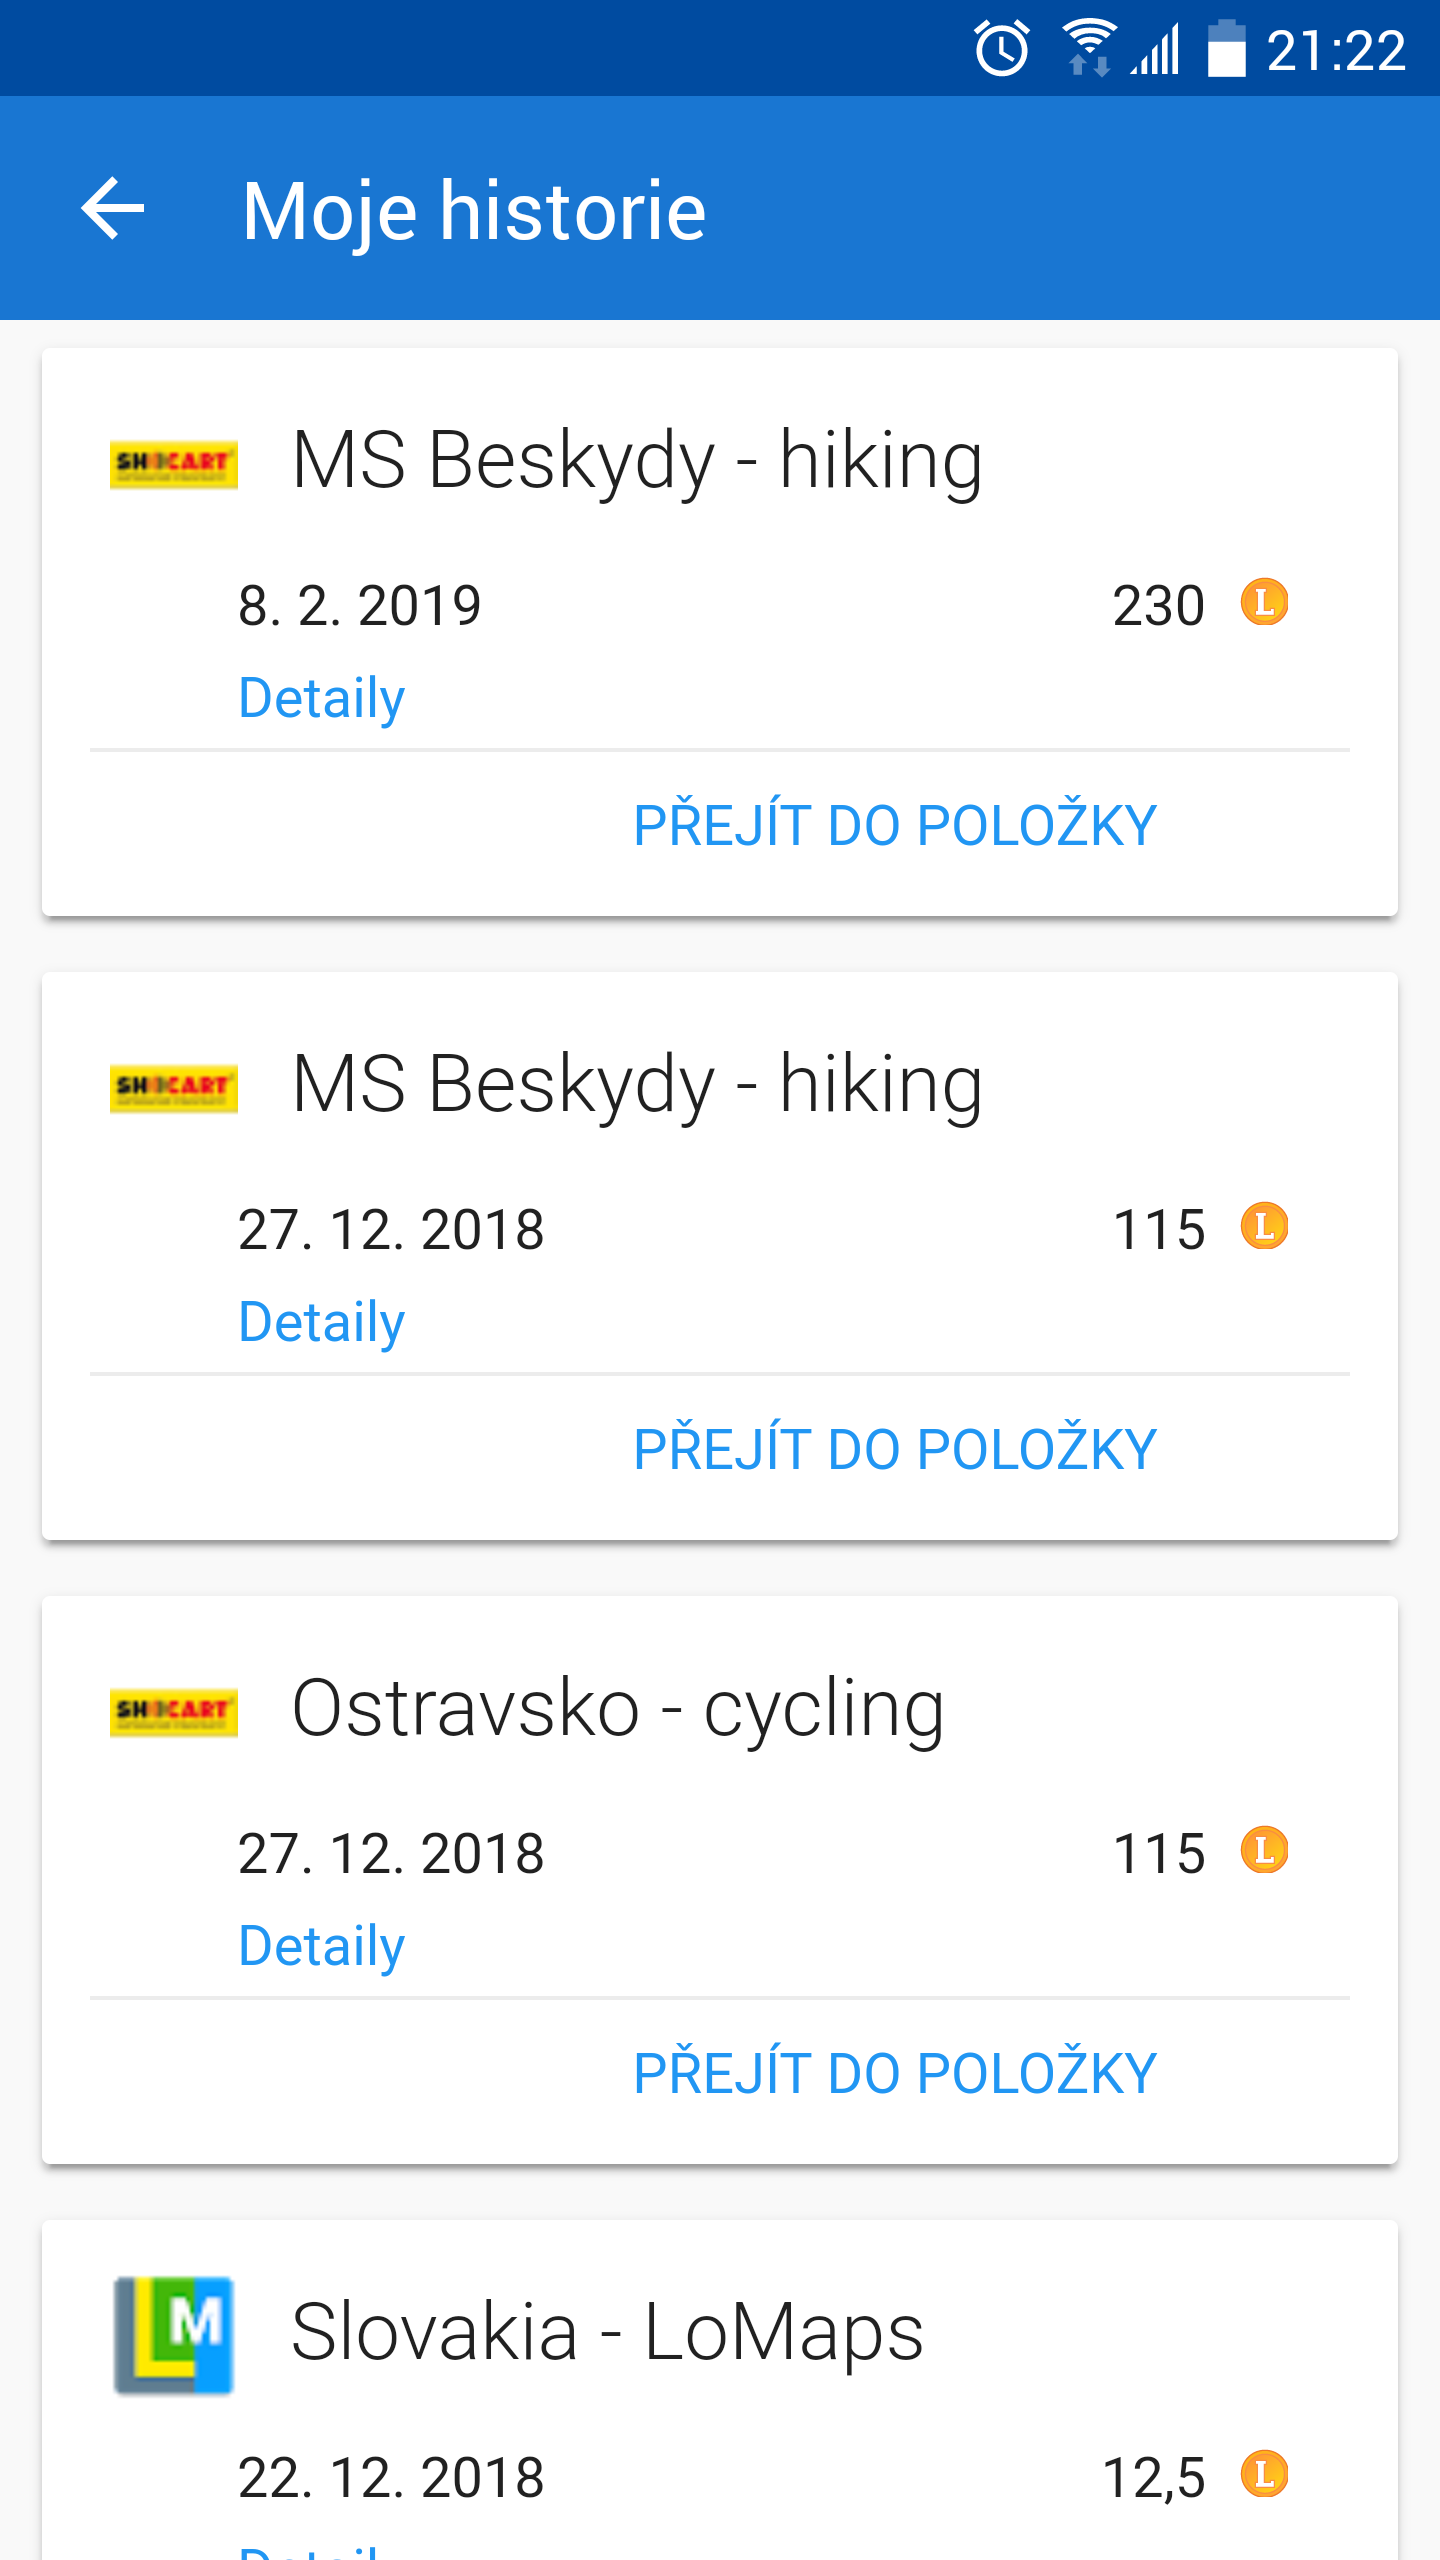Select the Ostravsko - cycling title
Viewport: 1440px width, 2560px height.
618,1708
